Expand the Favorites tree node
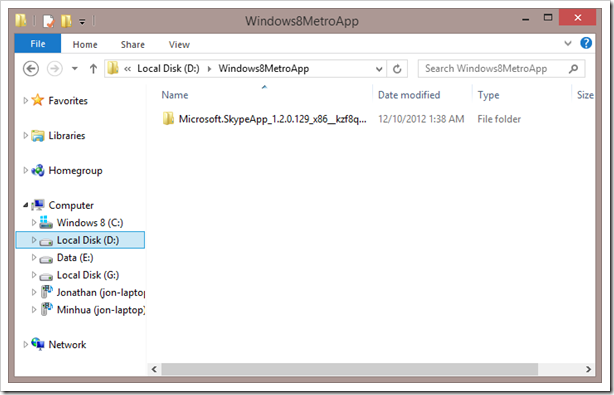 pyautogui.click(x=25, y=101)
